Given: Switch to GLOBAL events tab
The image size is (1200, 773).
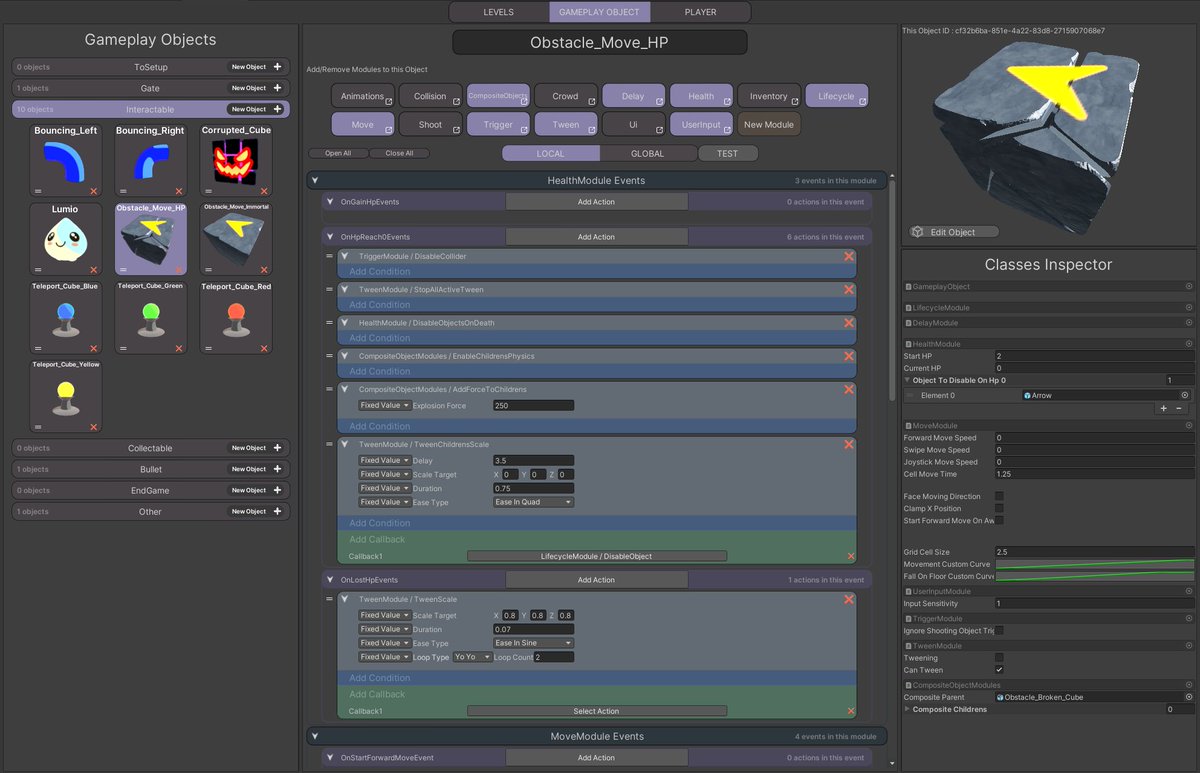Looking at the screenshot, I should pos(647,153).
